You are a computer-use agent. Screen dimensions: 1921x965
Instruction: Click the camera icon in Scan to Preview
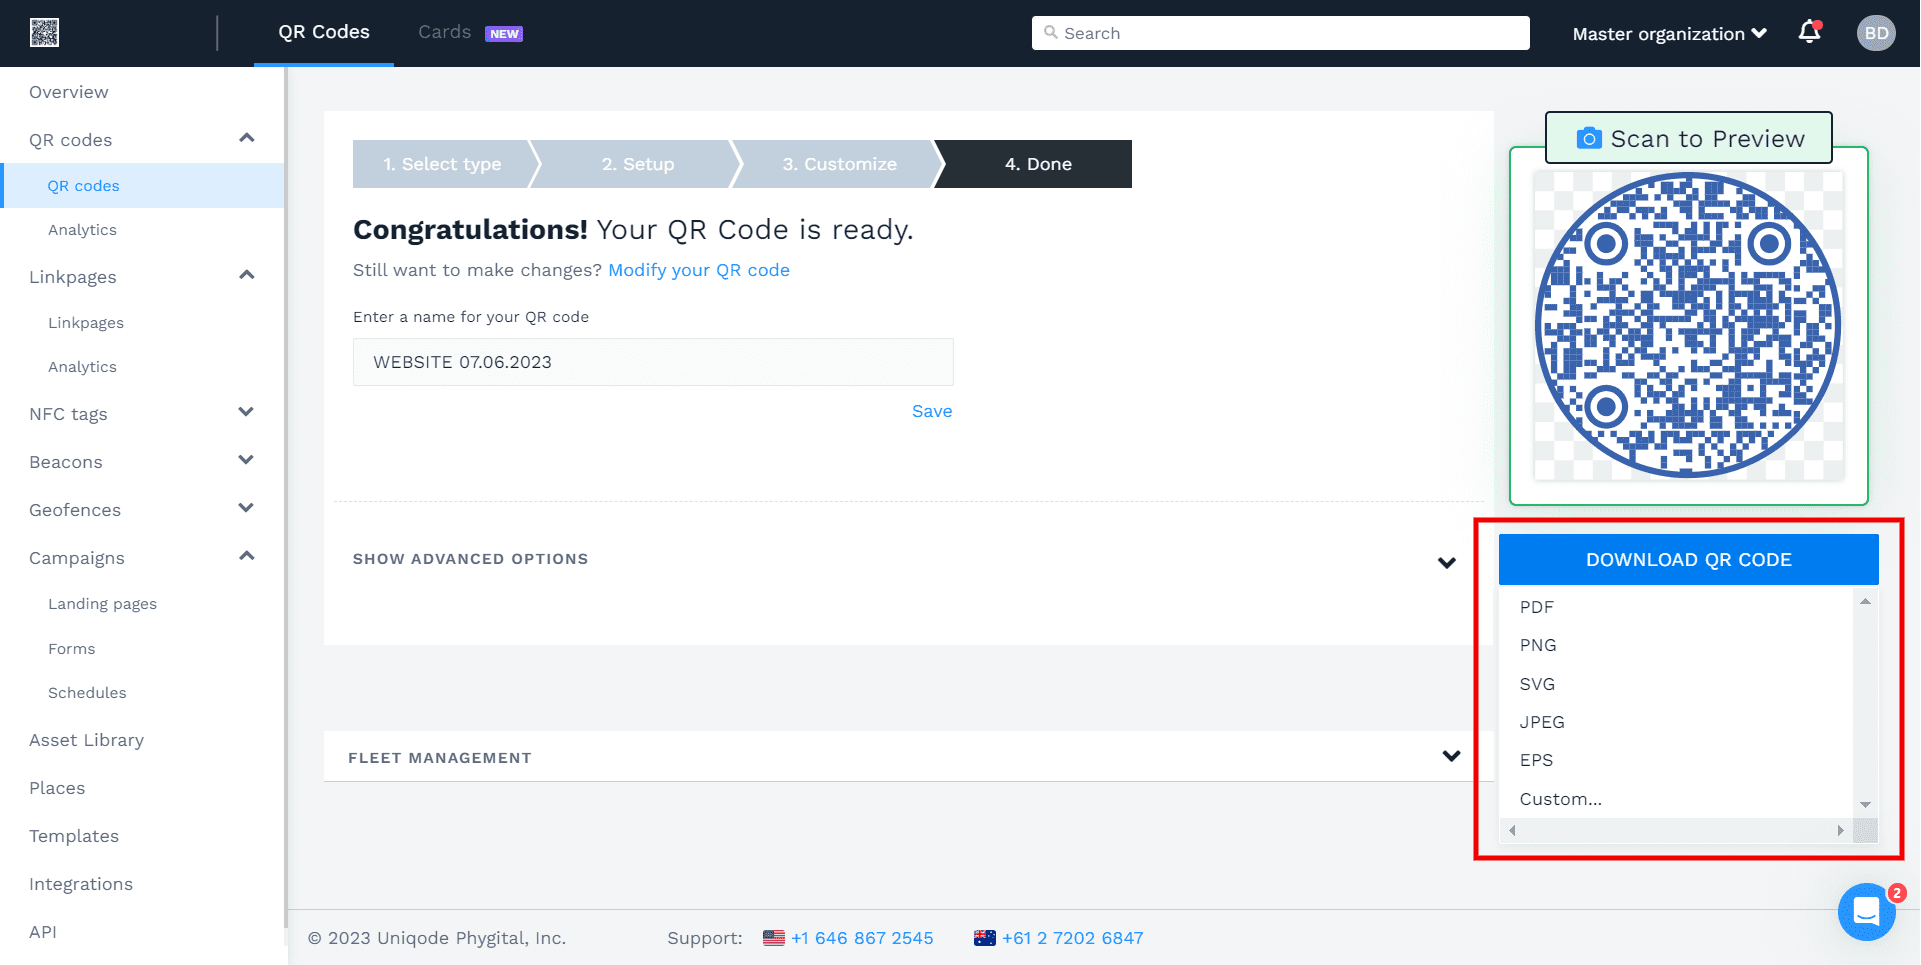point(1588,138)
